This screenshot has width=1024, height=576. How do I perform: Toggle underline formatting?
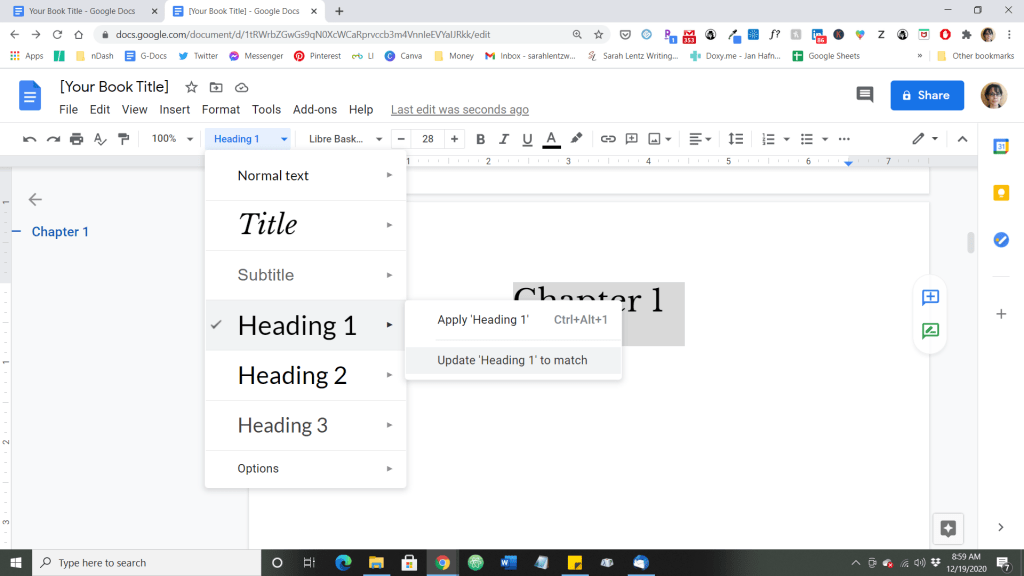pos(527,138)
